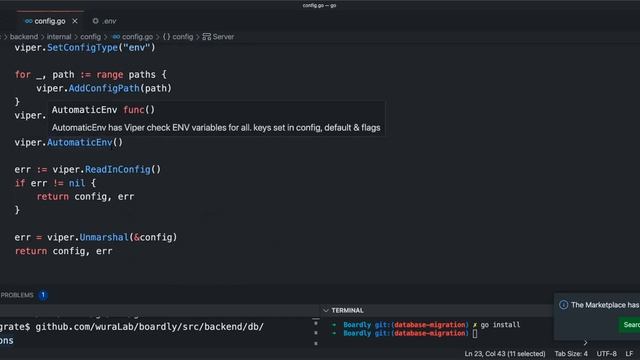The height and width of the screenshot is (360, 640).
Task: Select the {} config symbol breadcrumb
Action: pyautogui.click(x=178, y=37)
